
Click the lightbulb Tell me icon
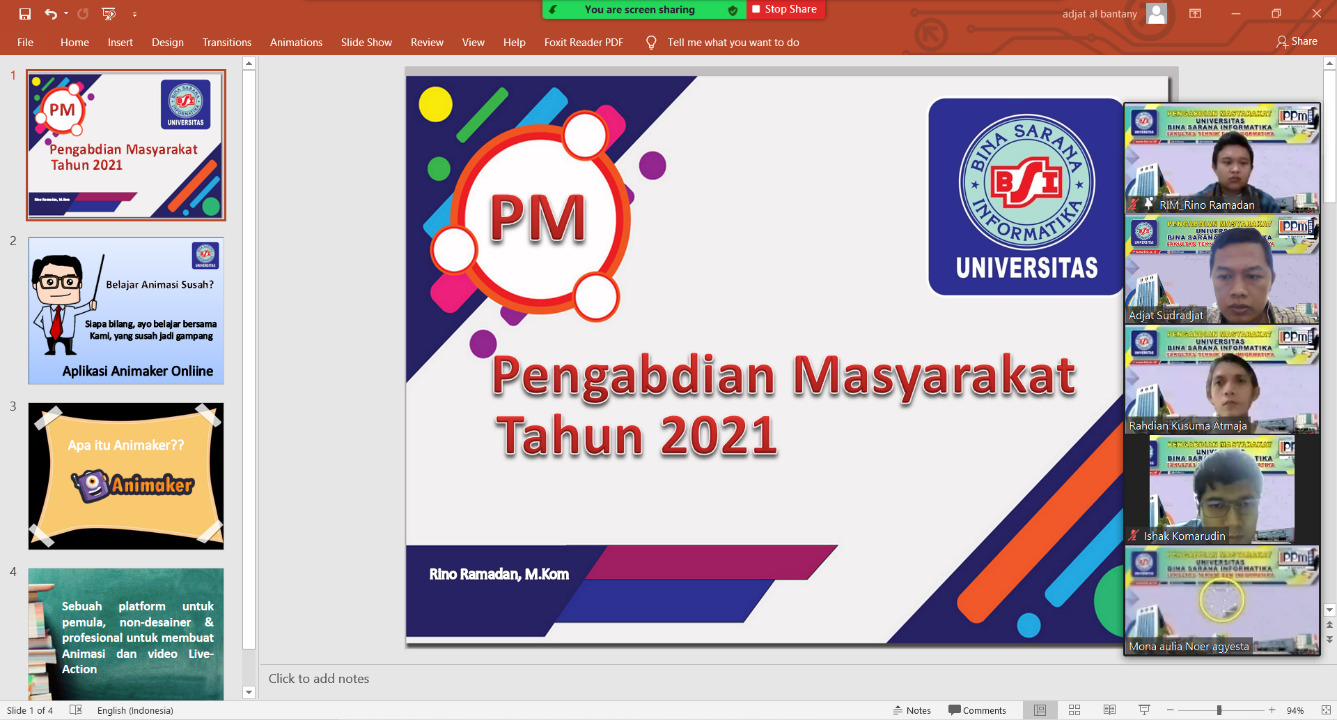pos(651,42)
